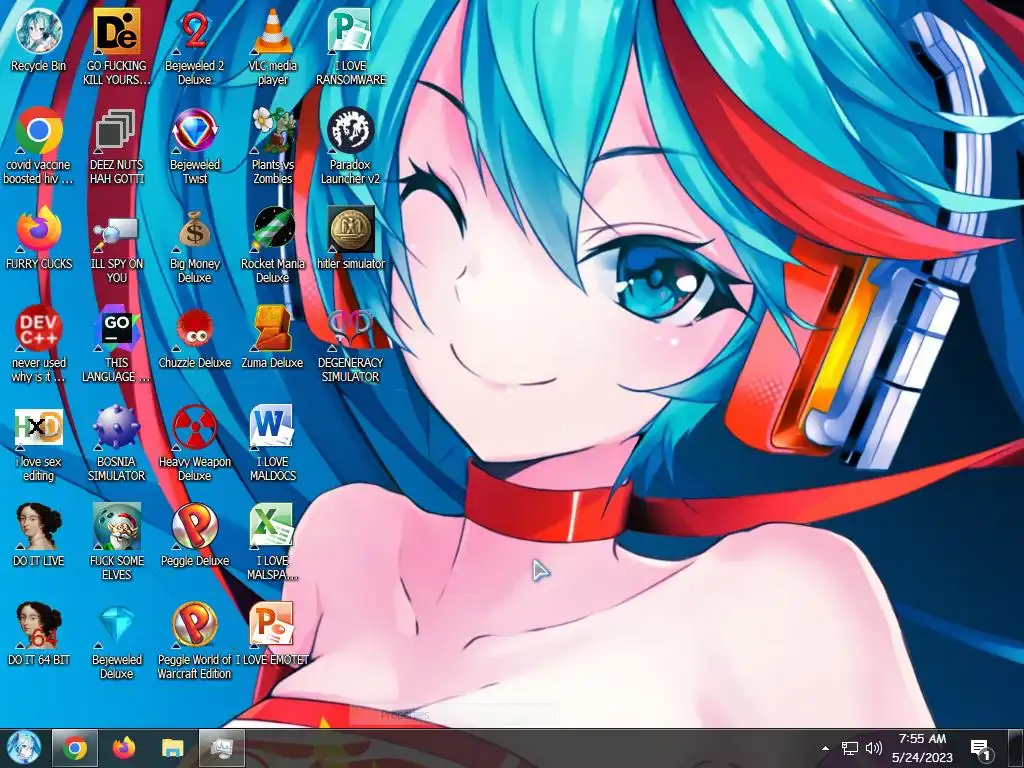Open the Start menu button

(24, 748)
